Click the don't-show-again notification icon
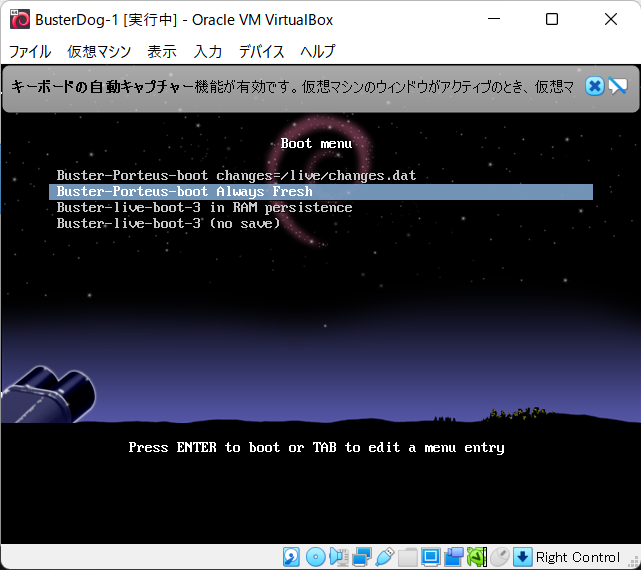Viewport: 641px width, 570px height. (x=618, y=86)
